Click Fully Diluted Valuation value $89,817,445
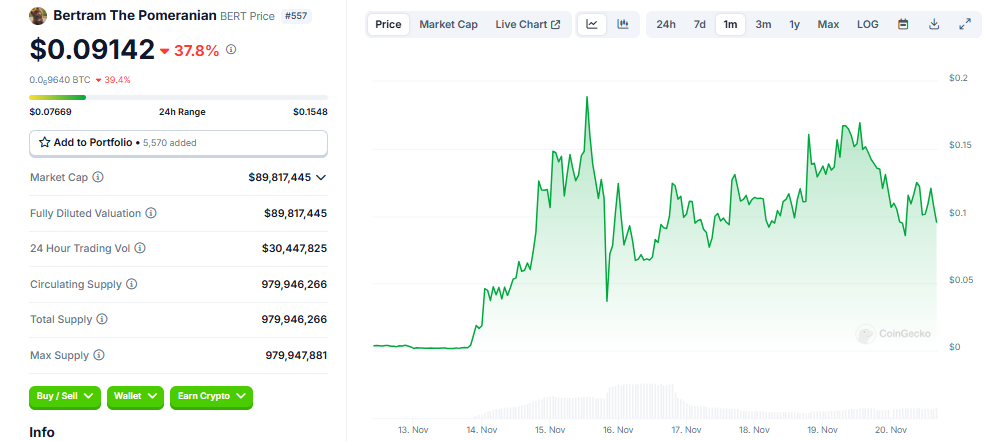The width and height of the screenshot is (987, 441). coord(295,213)
